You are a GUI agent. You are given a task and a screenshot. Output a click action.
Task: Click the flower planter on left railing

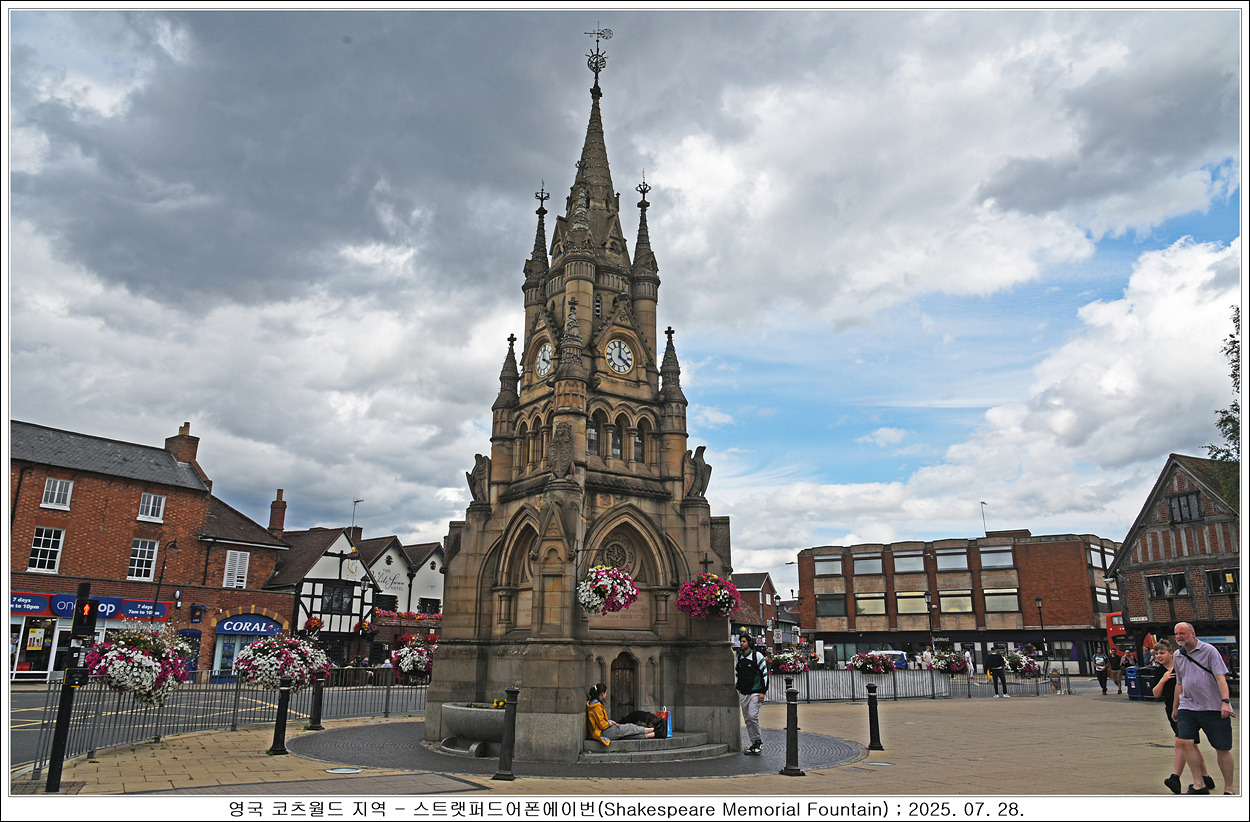pyautogui.click(x=138, y=662)
